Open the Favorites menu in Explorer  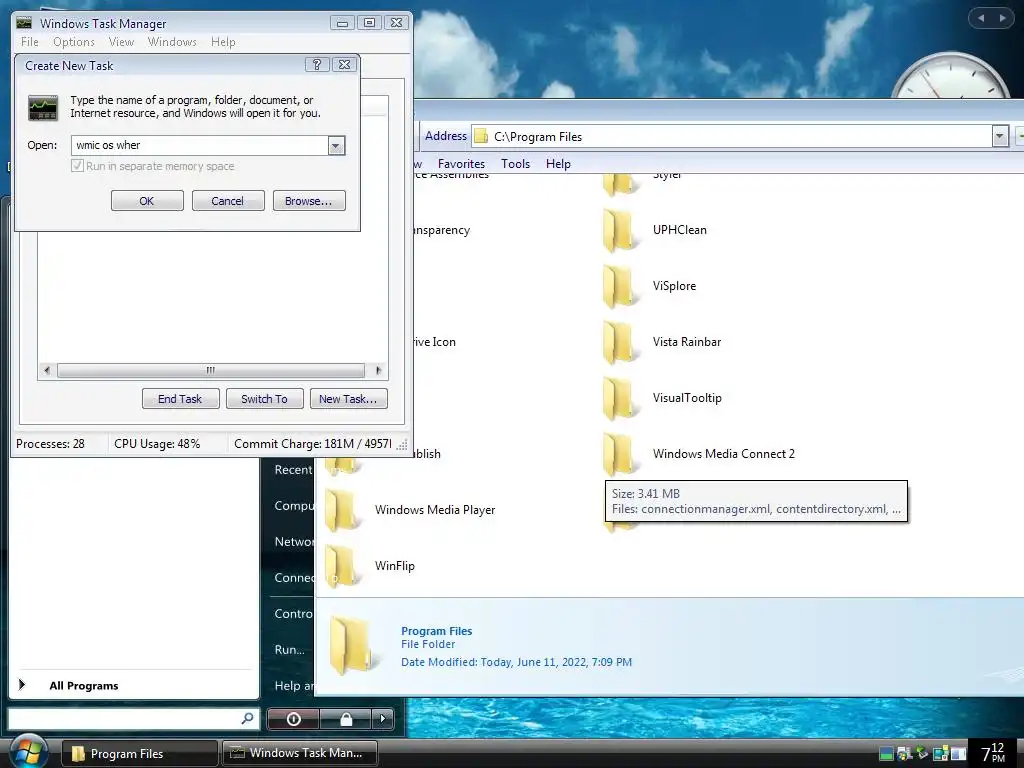[x=461, y=164]
